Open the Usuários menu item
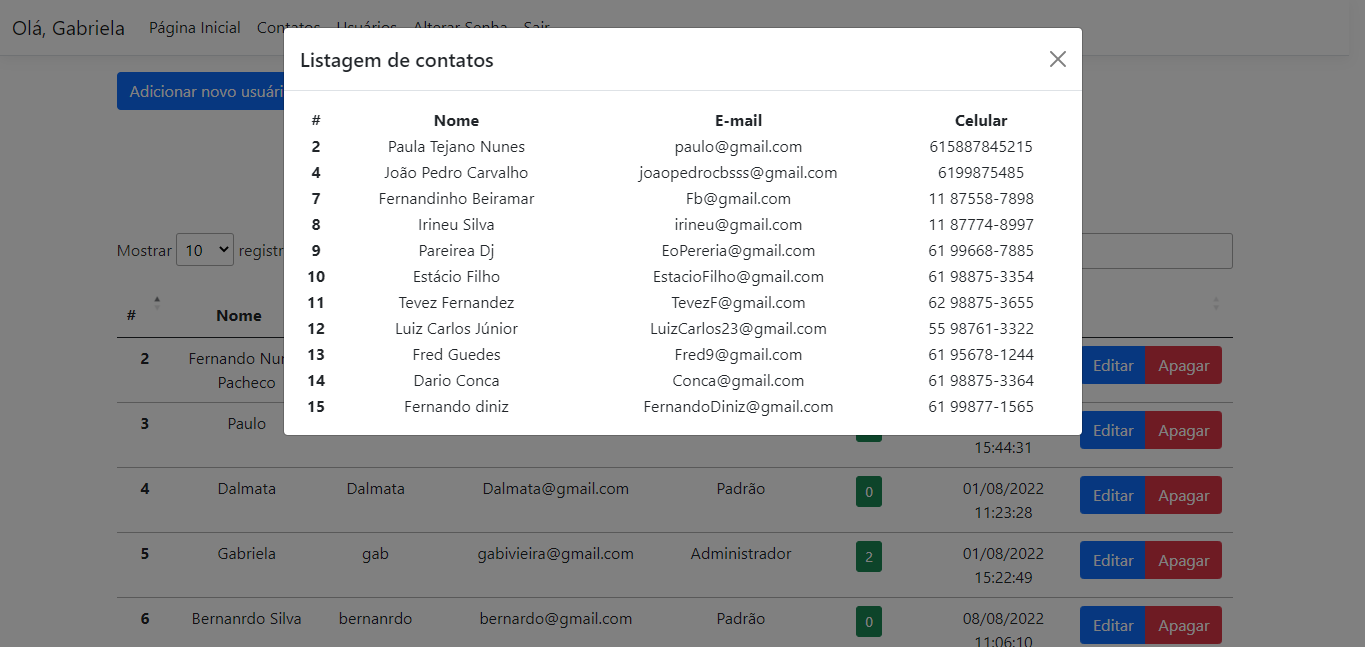This screenshot has height=647, width=1365. click(366, 27)
